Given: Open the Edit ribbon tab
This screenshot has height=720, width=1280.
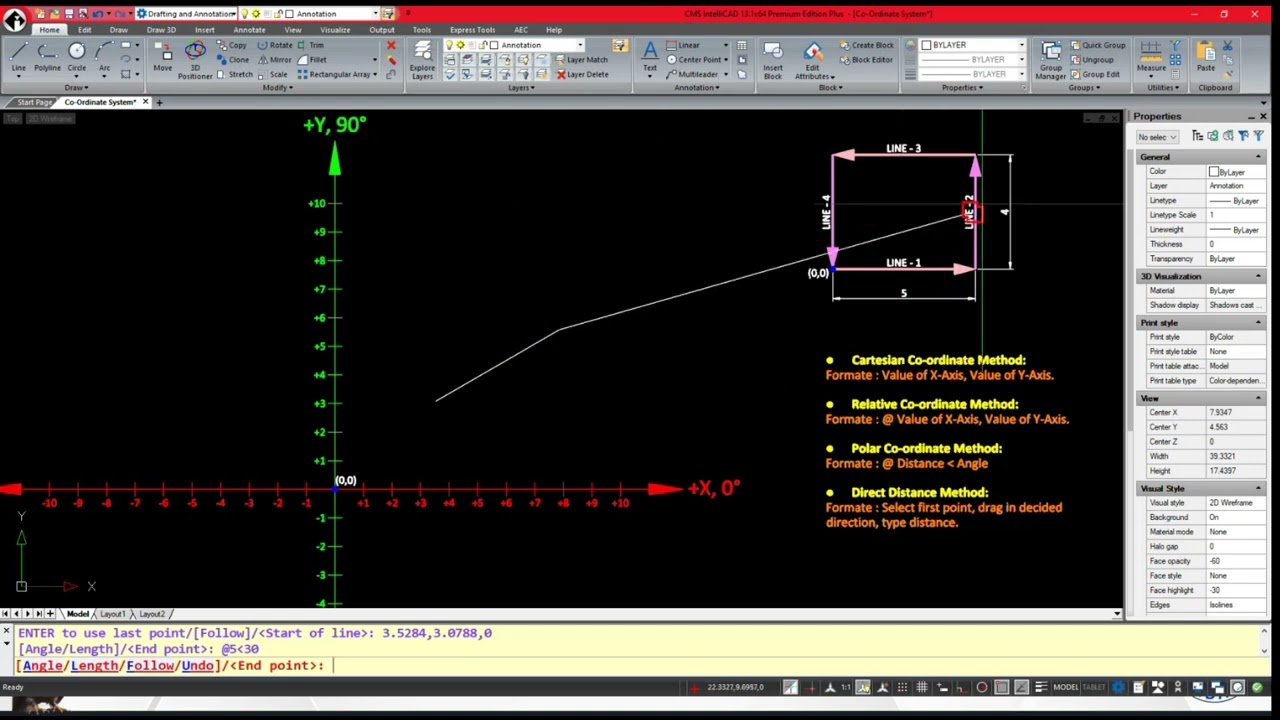Looking at the screenshot, I should click(84, 30).
